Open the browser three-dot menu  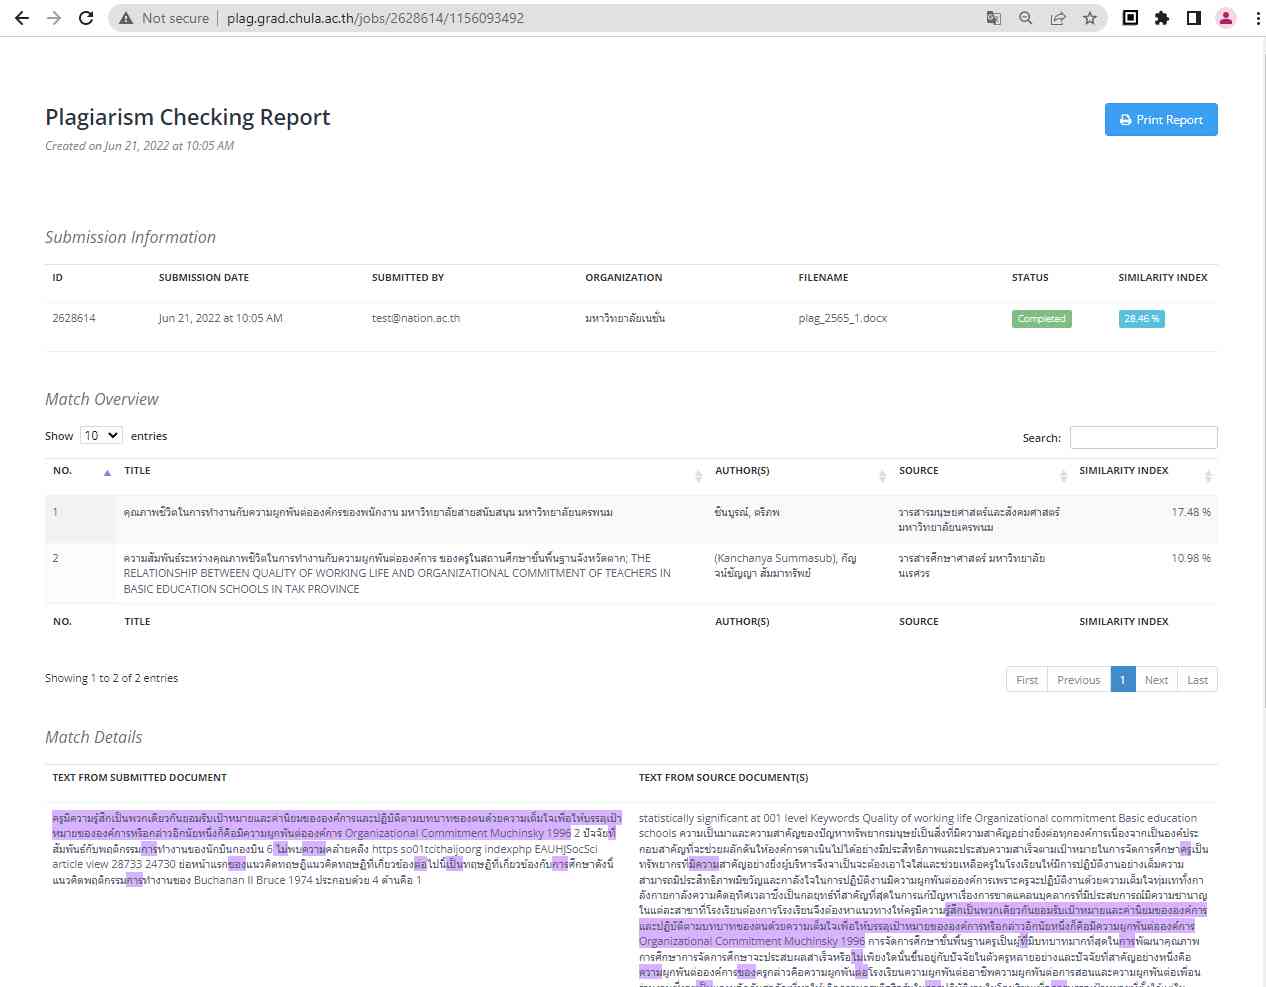coord(1257,18)
